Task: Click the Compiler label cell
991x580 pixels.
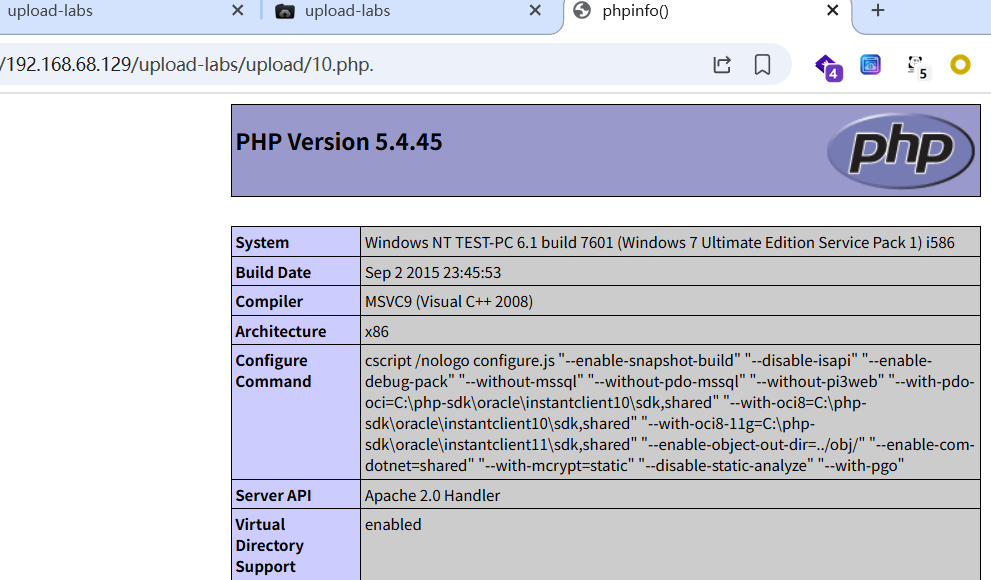Action: [296, 301]
